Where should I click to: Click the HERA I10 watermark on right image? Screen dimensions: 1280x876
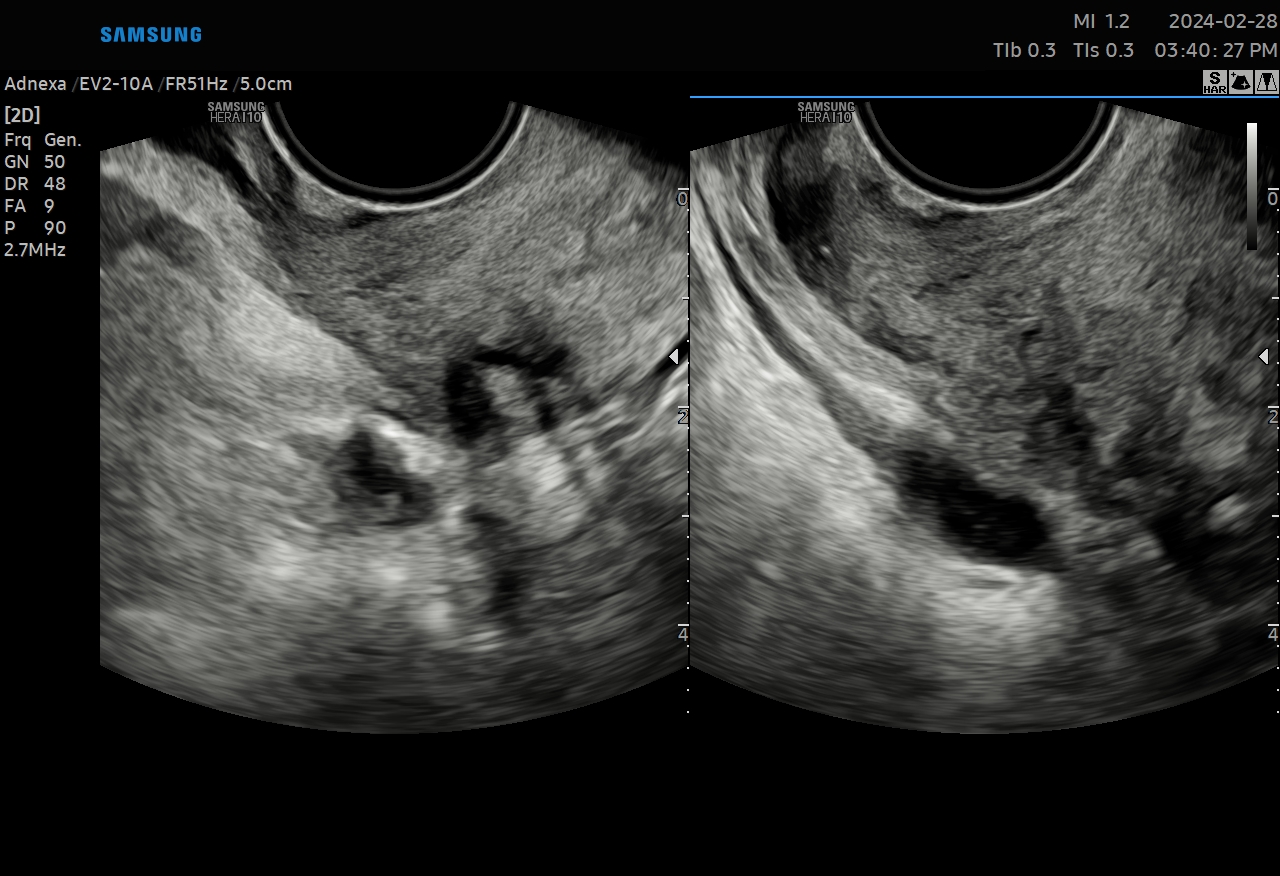(826, 112)
